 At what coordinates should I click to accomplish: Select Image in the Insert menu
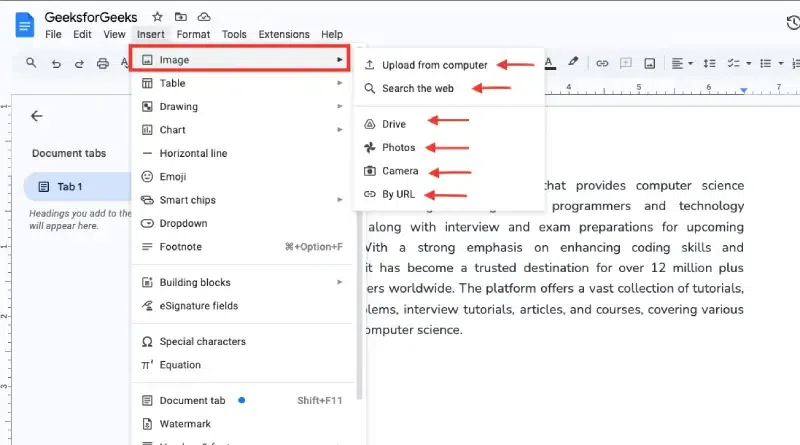[x=240, y=60]
